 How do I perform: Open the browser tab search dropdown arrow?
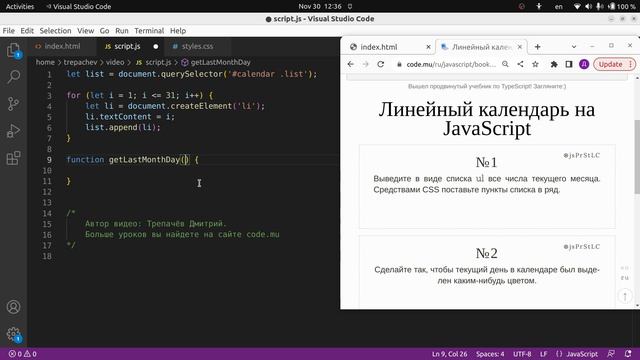(x=574, y=47)
